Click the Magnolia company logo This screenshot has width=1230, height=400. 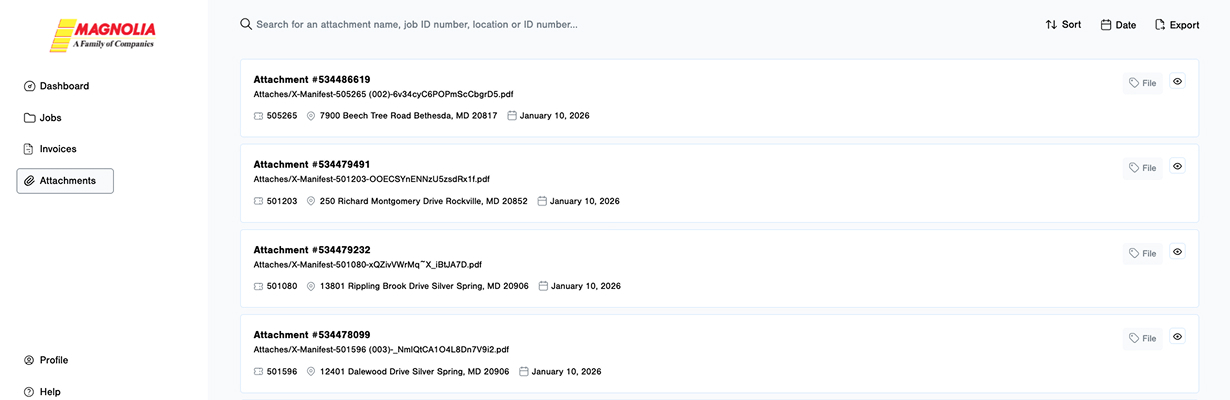click(x=101, y=35)
